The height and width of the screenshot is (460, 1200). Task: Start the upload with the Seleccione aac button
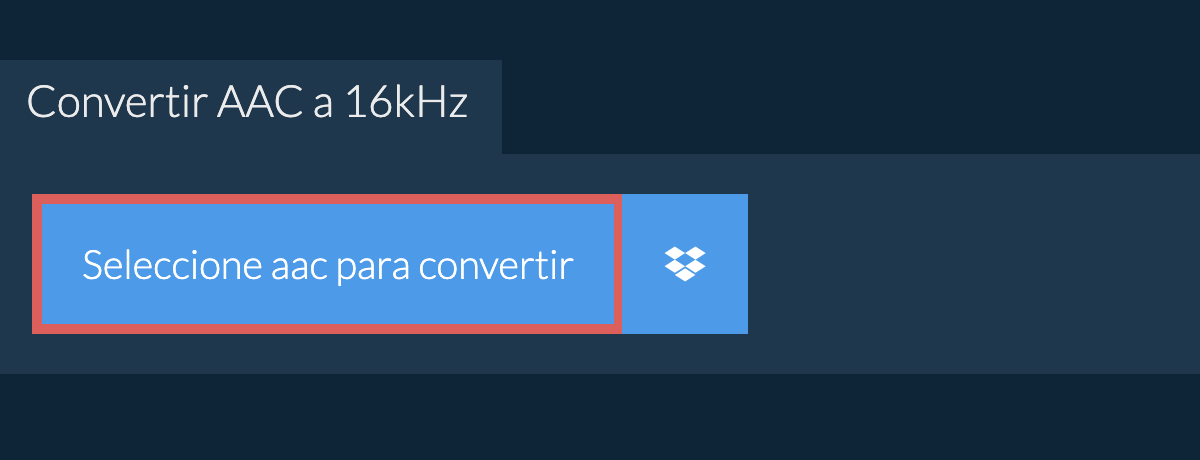(x=327, y=264)
